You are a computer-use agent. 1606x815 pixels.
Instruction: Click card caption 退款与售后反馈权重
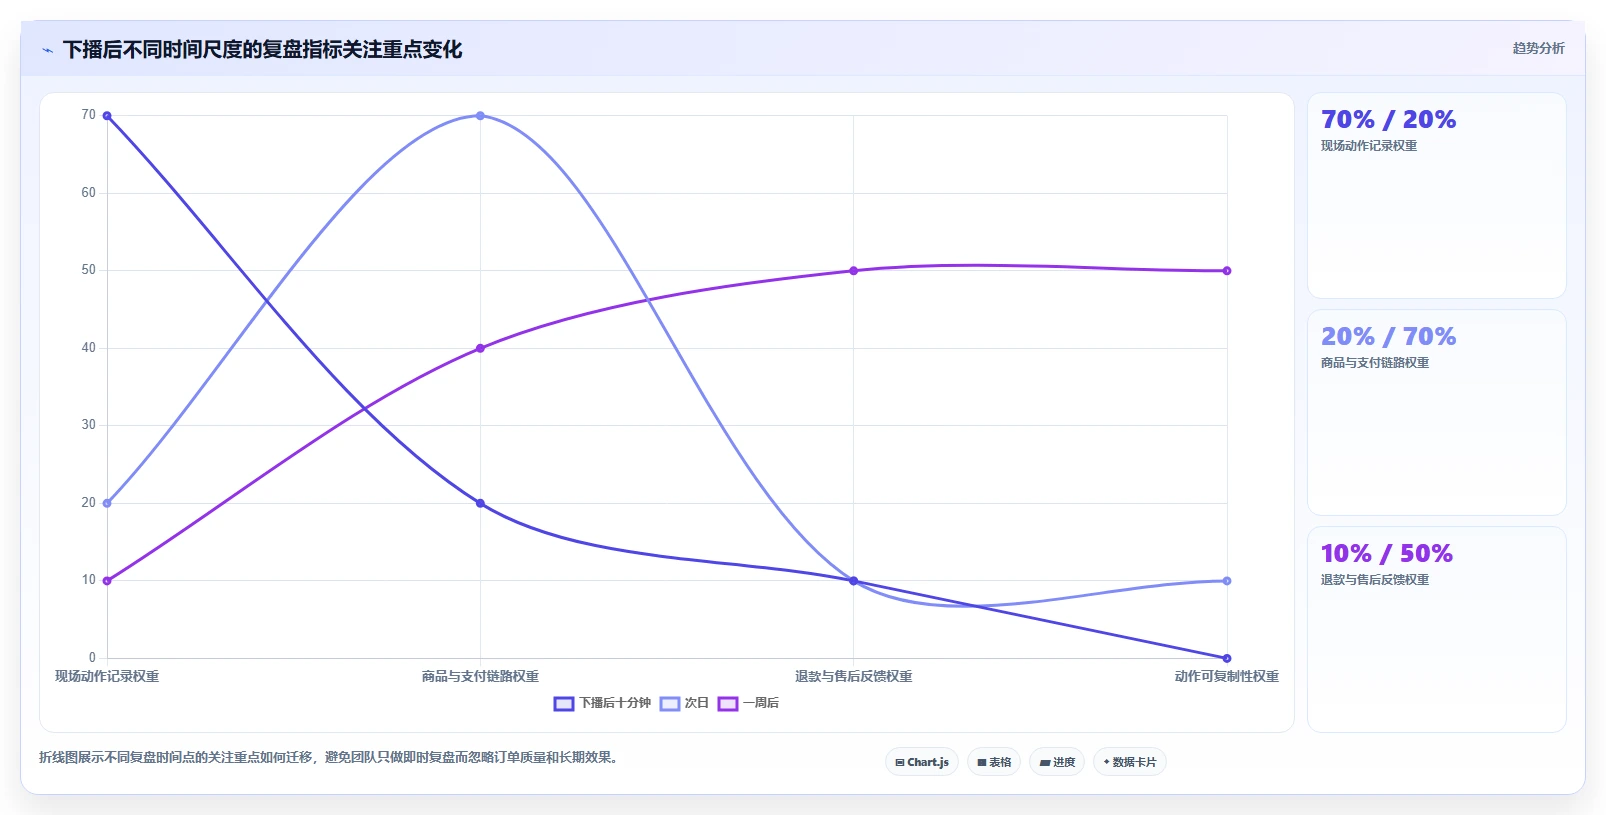pyautogui.click(x=1375, y=580)
